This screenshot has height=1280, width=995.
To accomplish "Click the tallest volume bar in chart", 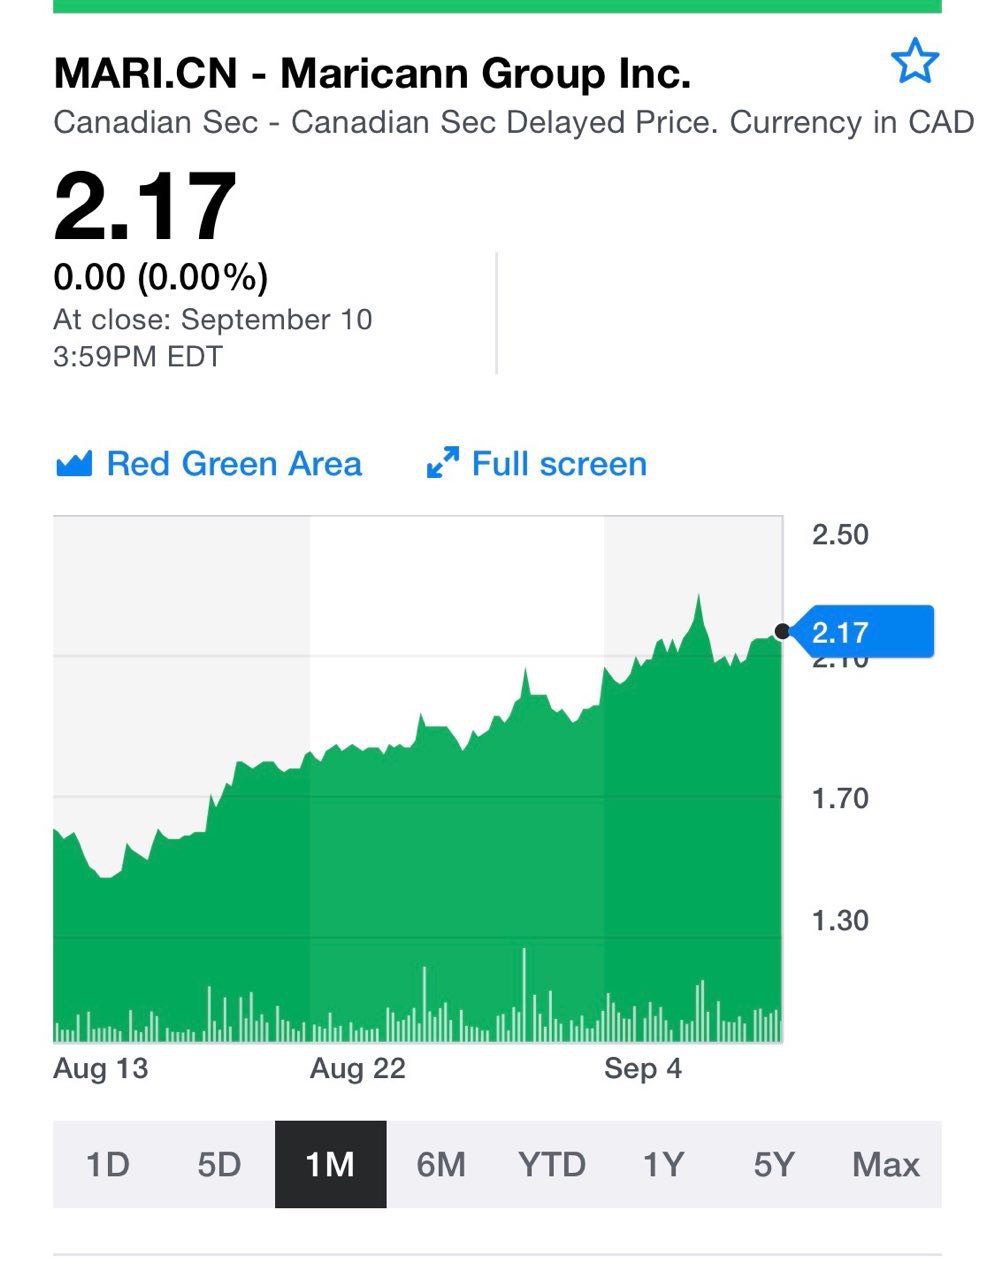I will pyautogui.click(x=524, y=993).
